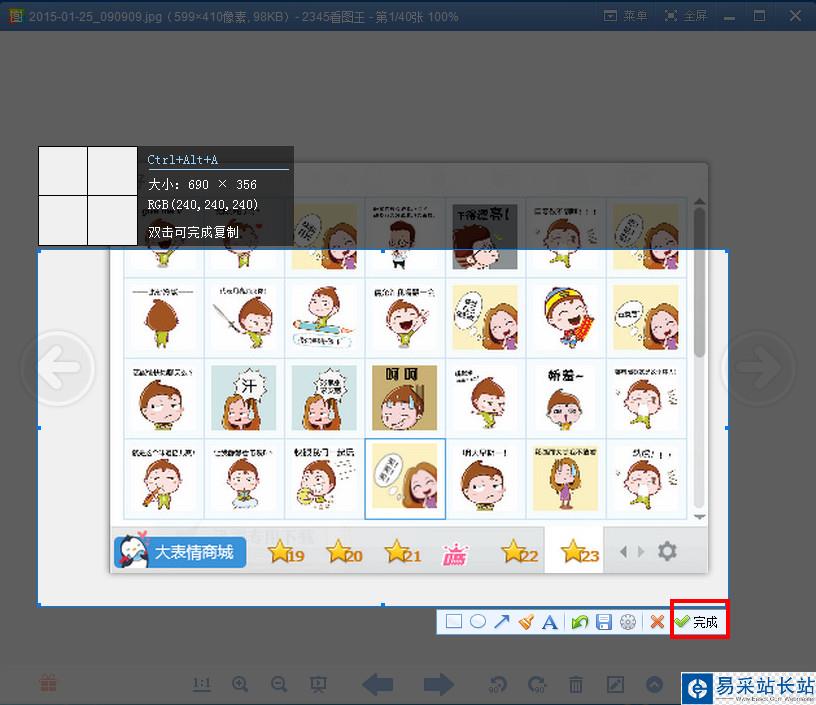Select the highlighted girl thought-bubble emoticon
This screenshot has width=816, height=705.
pyautogui.click(x=405, y=478)
